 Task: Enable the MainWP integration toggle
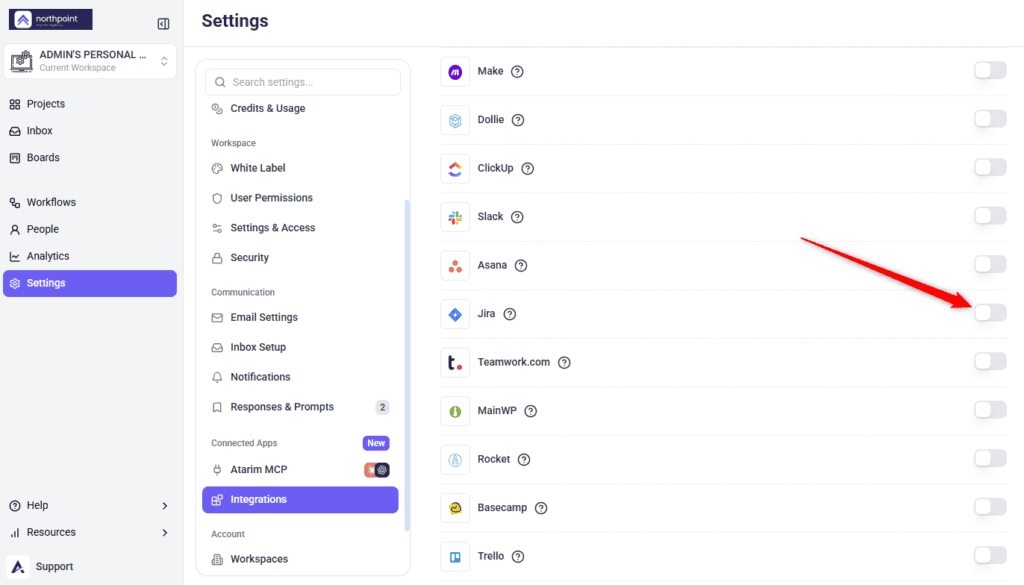coord(990,409)
